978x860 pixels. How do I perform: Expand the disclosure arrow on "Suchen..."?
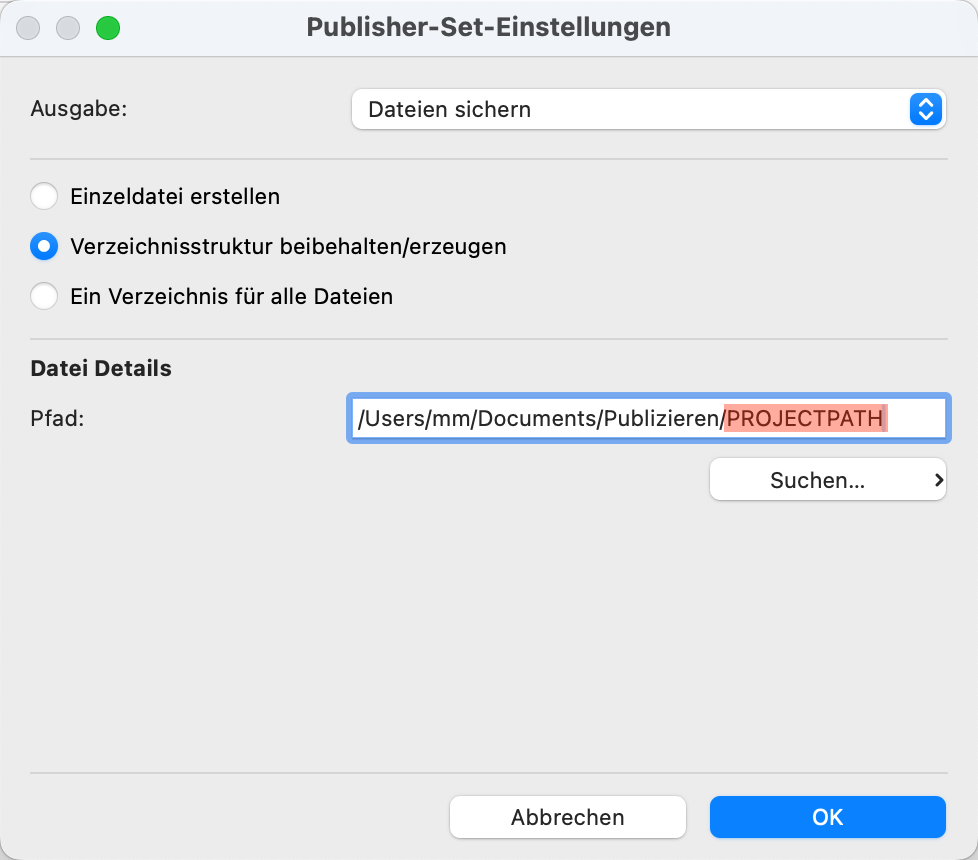(x=936, y=479)
